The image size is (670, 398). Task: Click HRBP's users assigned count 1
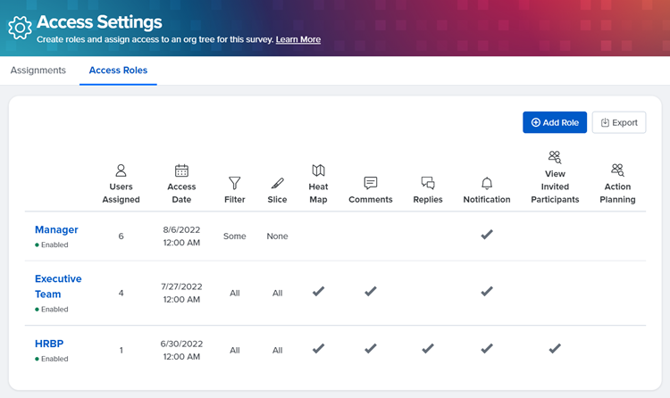pos(121,350)
